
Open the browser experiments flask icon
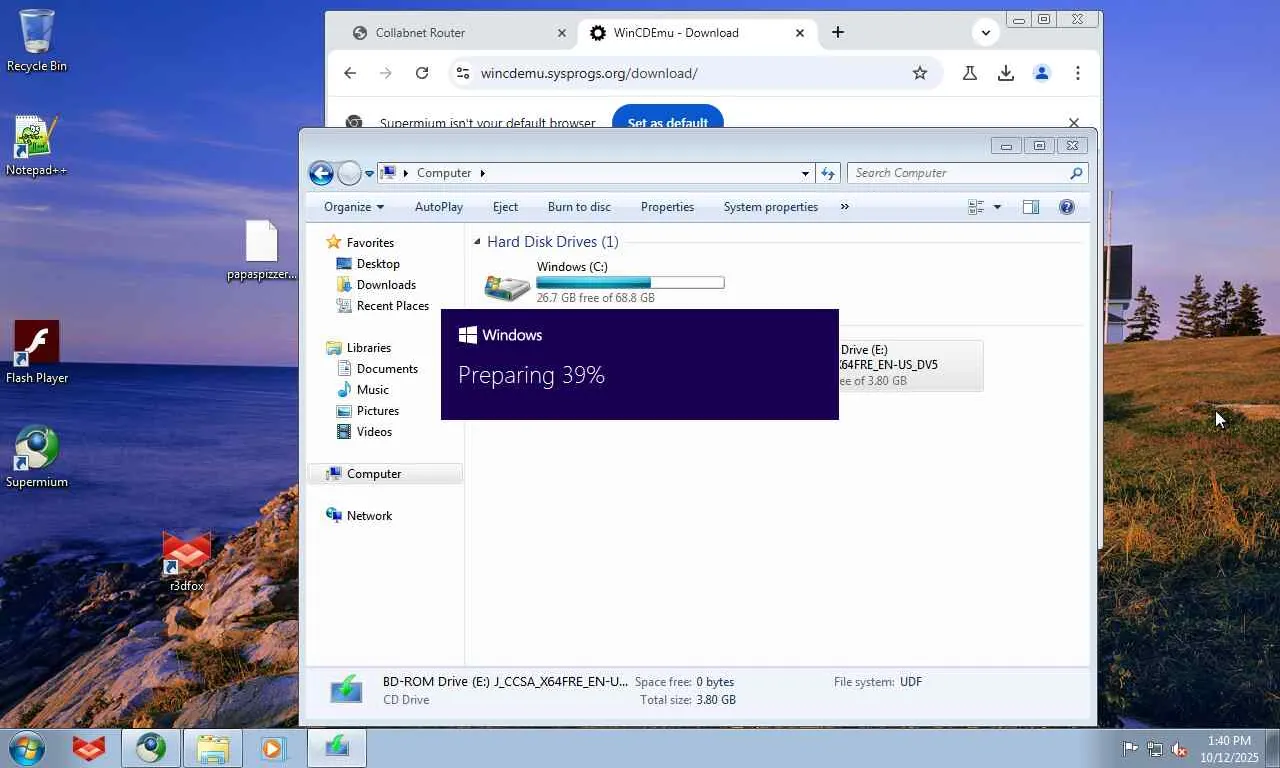point(970,73)
